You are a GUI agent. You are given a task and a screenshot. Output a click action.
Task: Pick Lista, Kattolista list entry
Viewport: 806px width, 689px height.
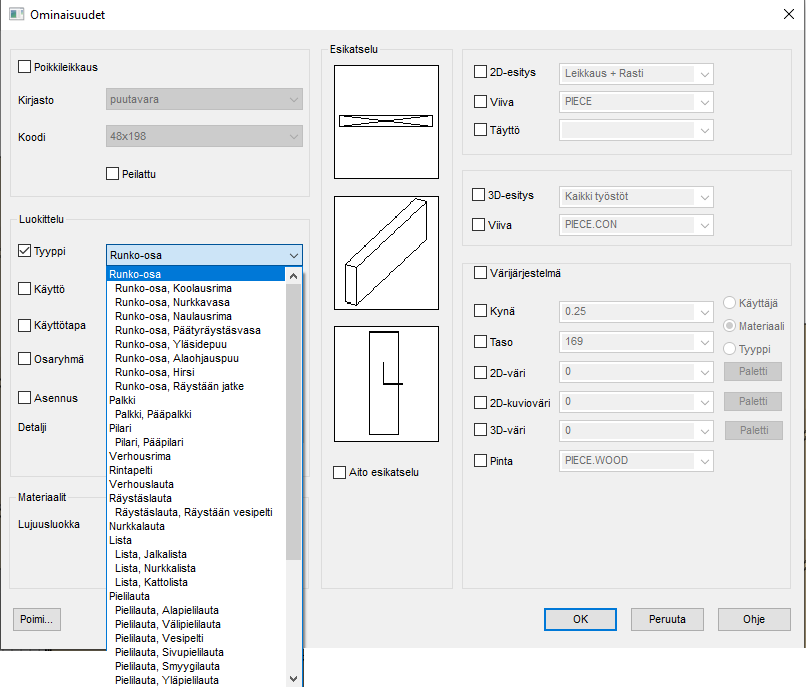click(151, 582)
